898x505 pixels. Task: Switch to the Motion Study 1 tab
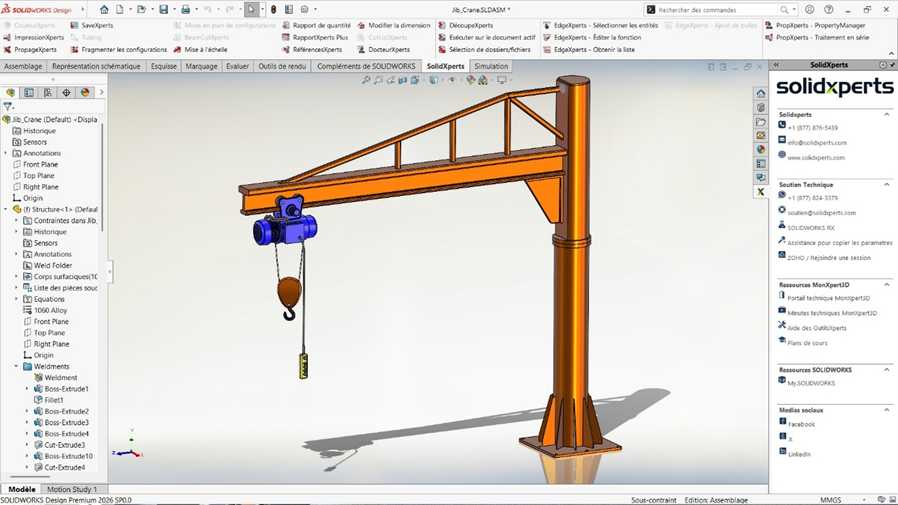point(72,490)
